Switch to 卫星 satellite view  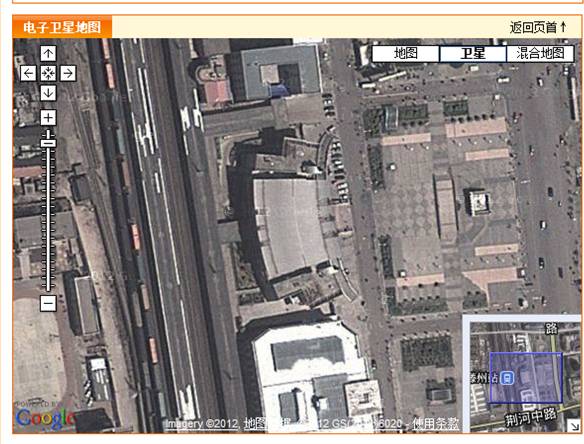click(x=473, y=53)
